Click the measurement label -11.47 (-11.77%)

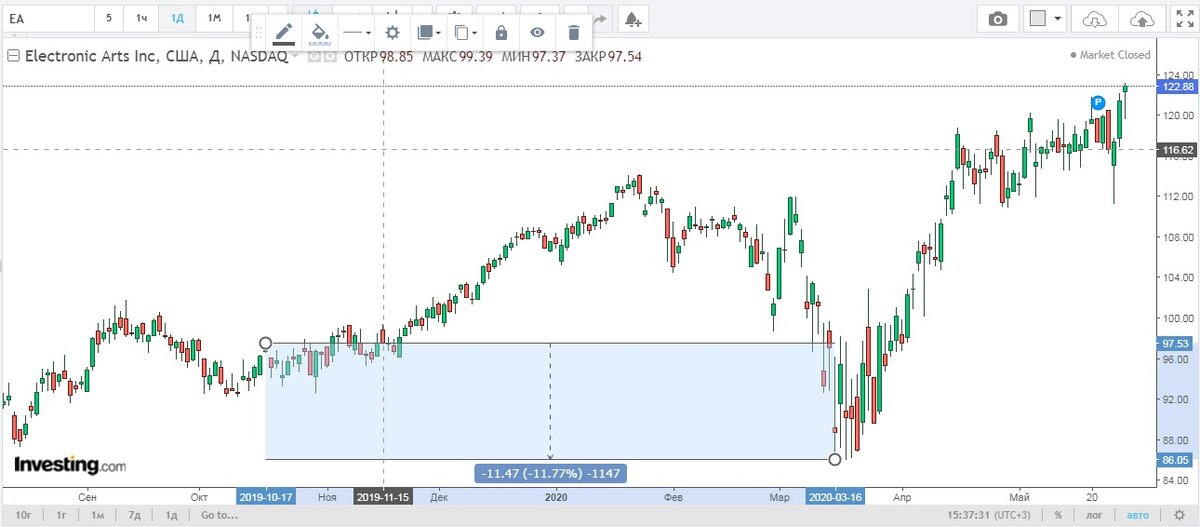point(551,473)
